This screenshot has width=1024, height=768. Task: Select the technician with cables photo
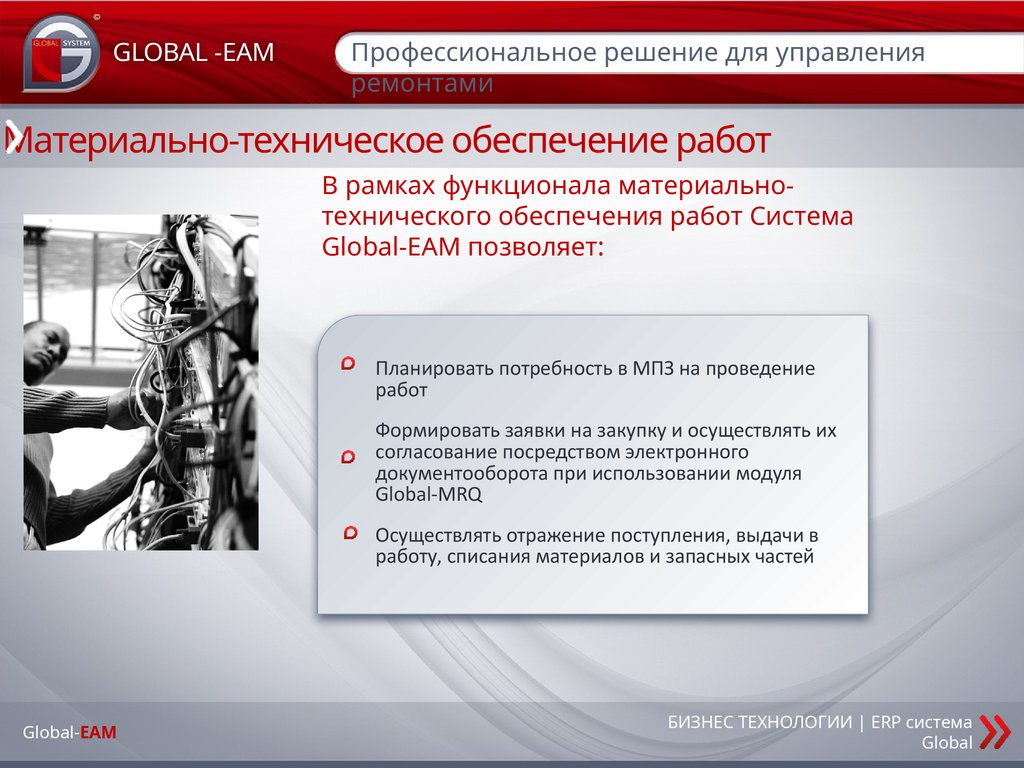pos(141,382)
